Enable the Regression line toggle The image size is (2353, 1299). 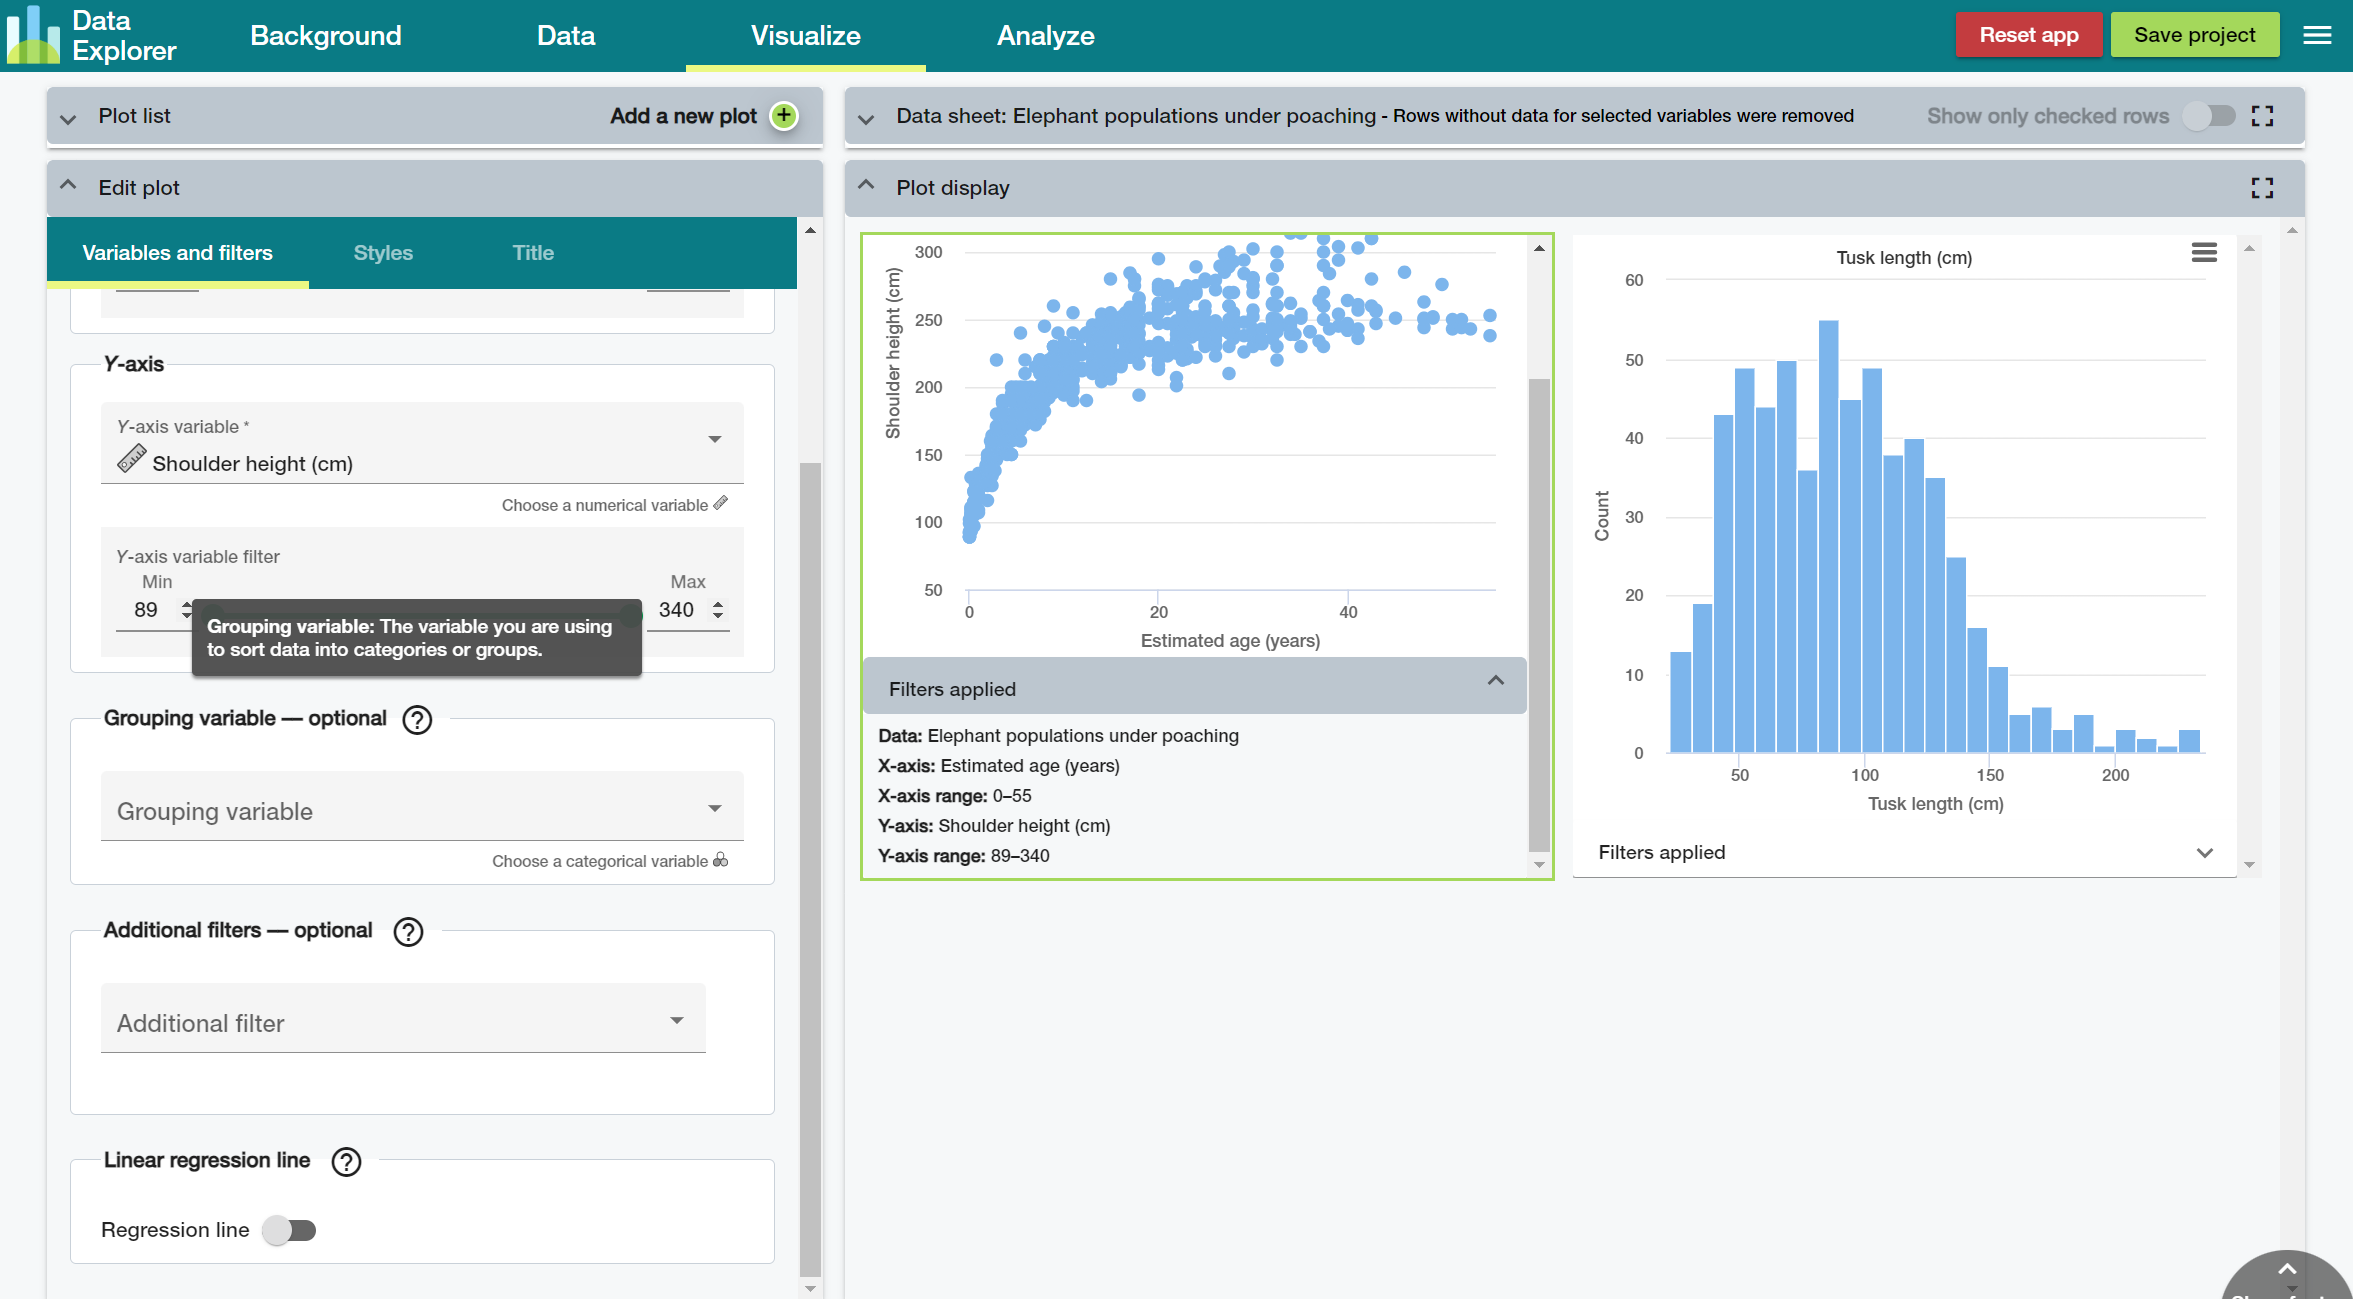(289, 1230)
